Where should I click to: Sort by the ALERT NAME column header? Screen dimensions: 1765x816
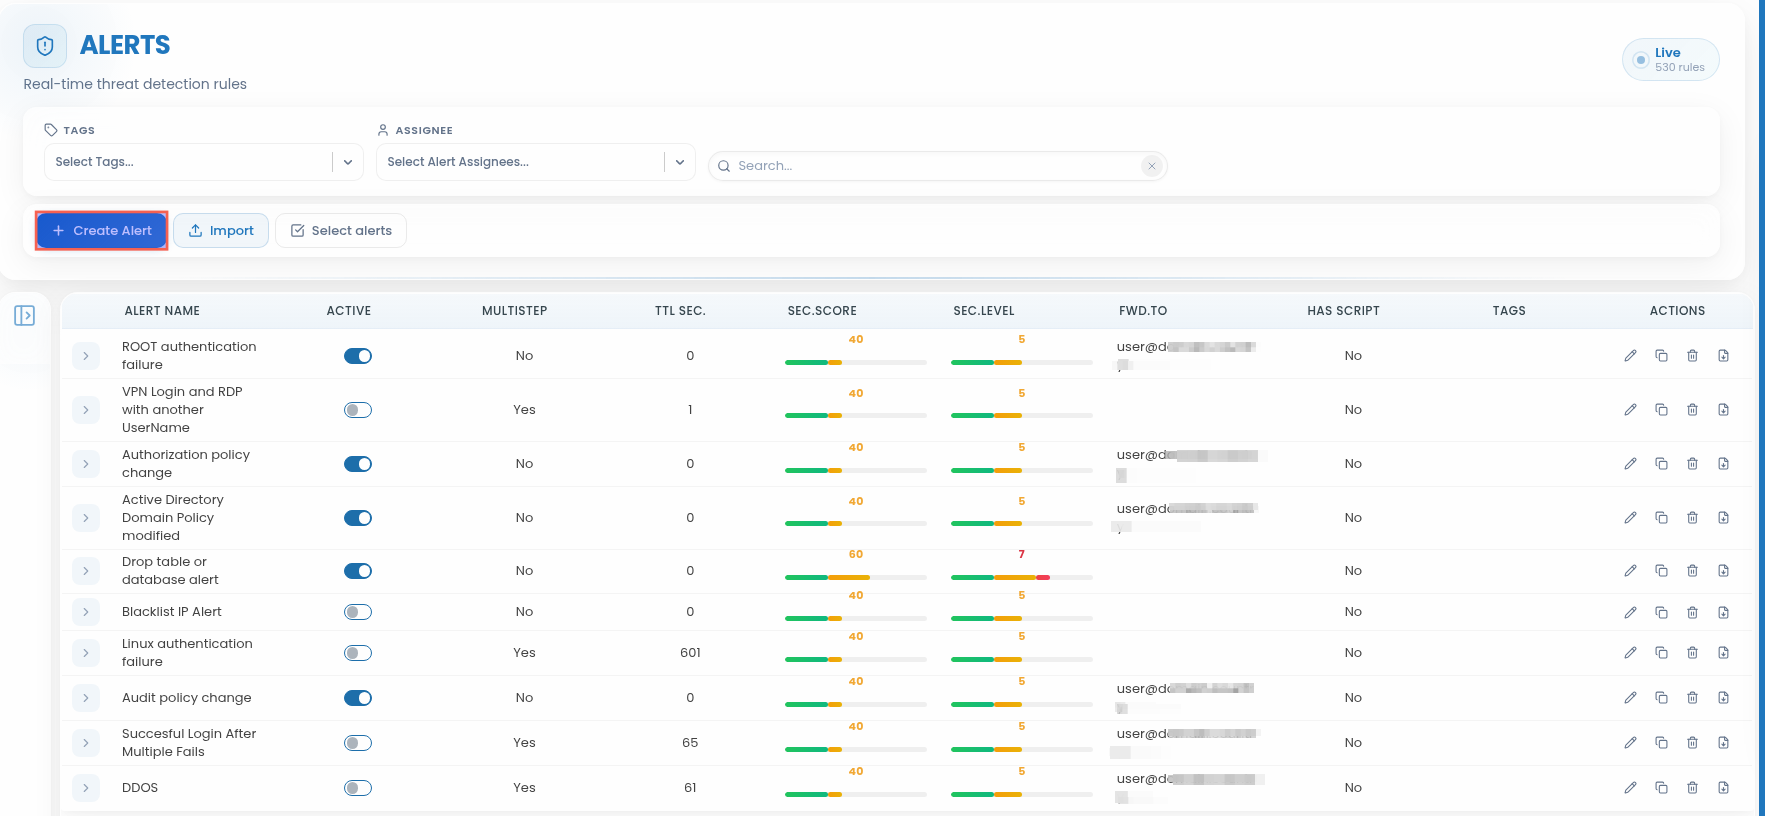tap(162, 311)
